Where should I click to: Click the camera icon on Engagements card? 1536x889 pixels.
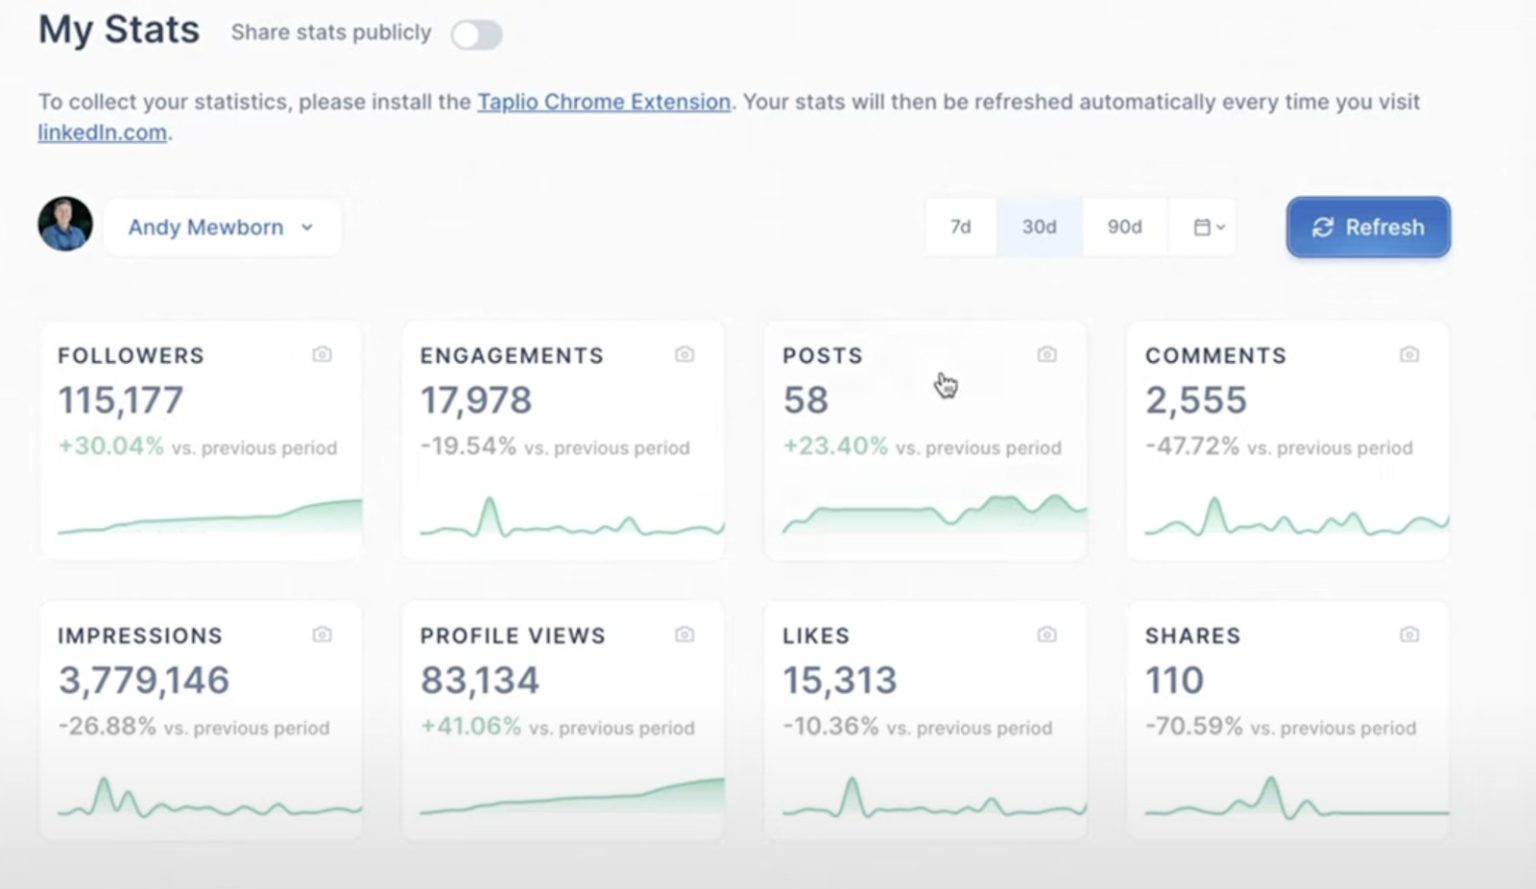point(684,354)
